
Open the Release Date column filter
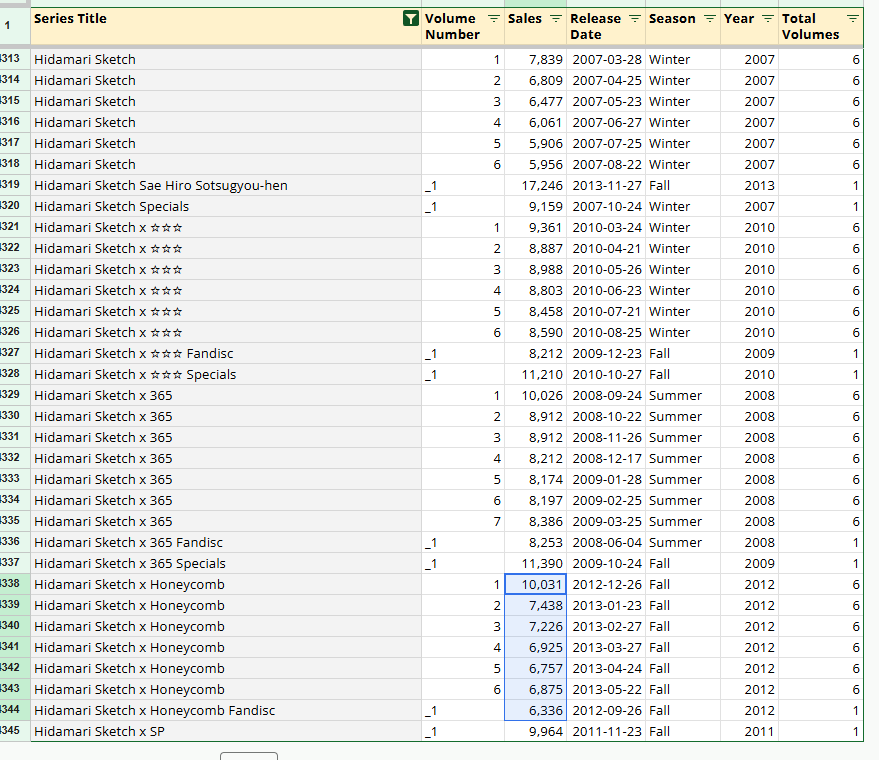tap(635, 19)
